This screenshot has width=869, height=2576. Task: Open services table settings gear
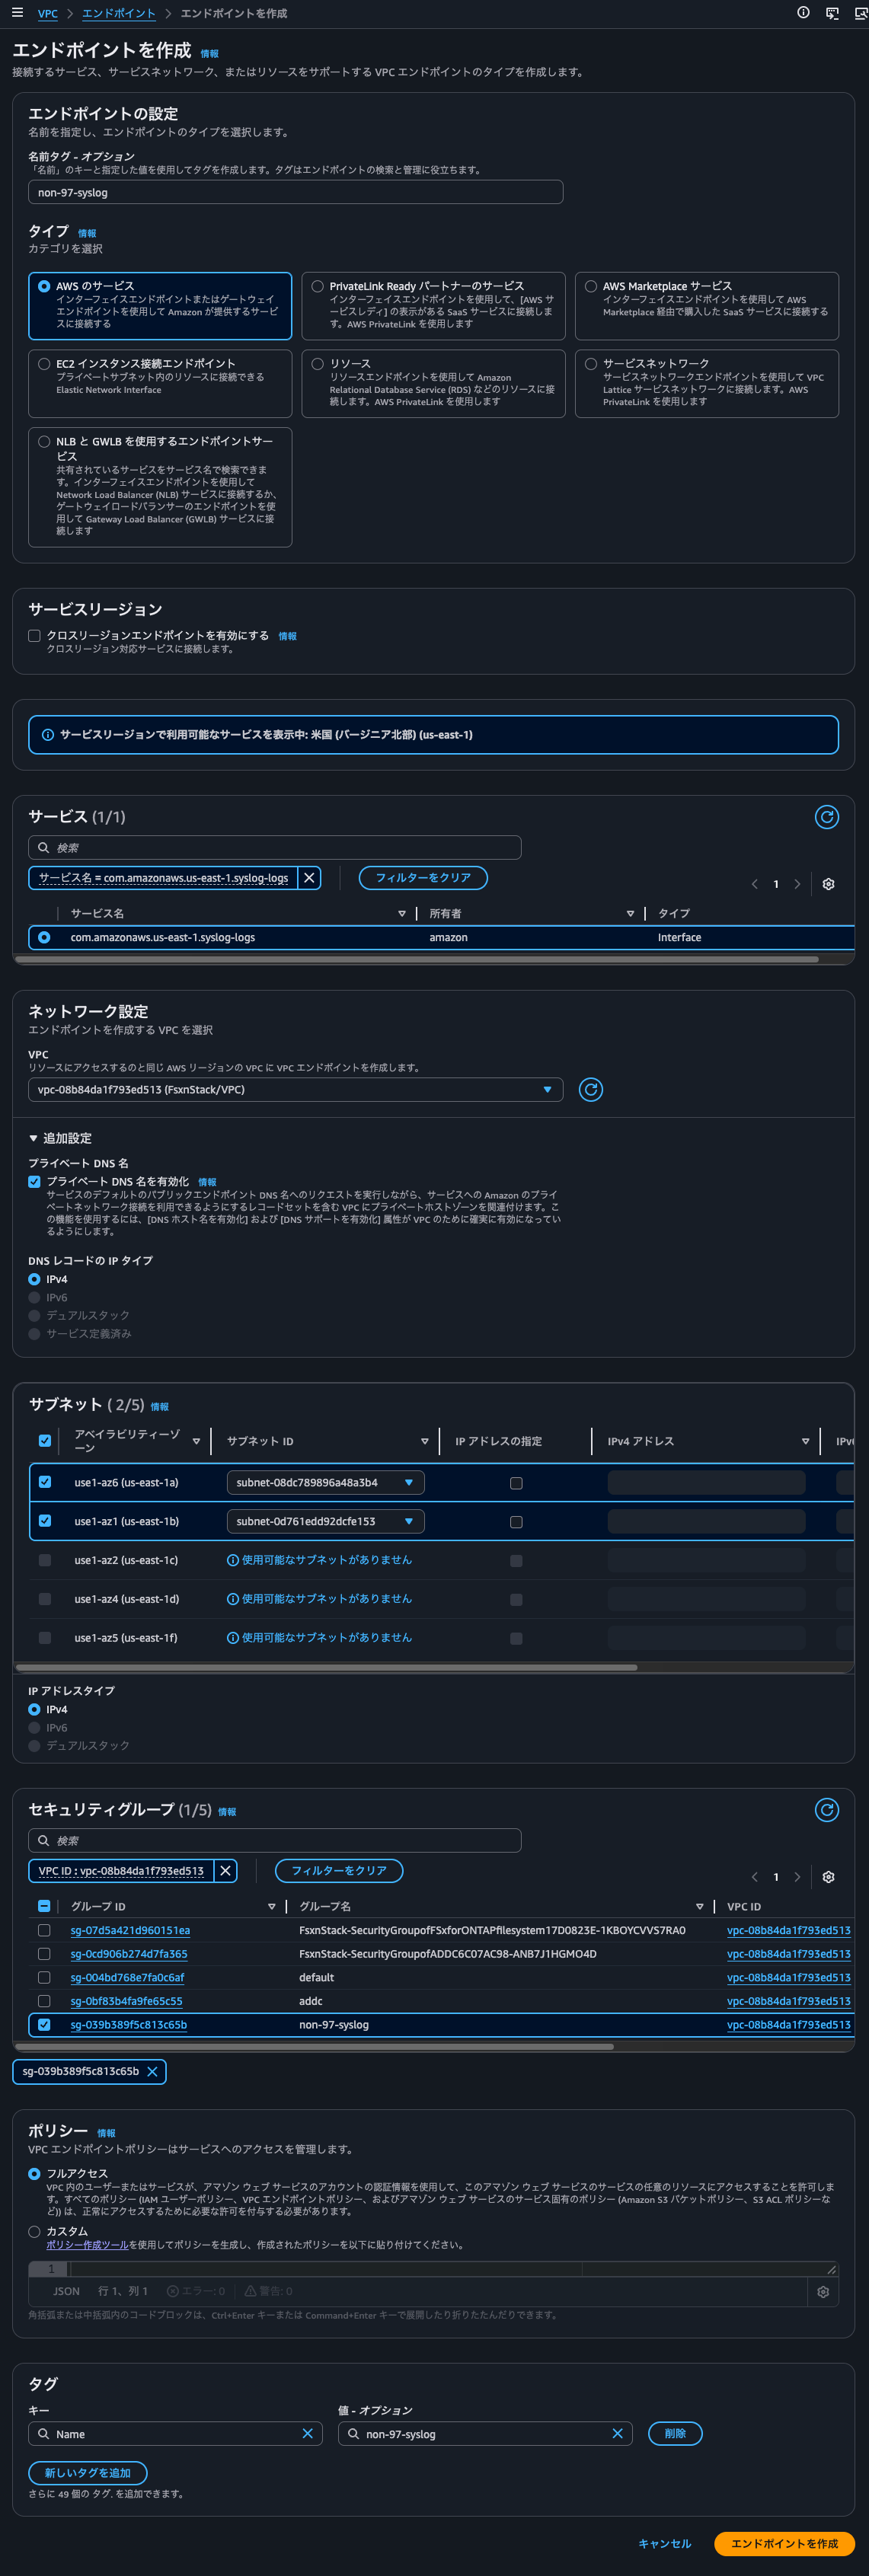[x=828, y=884]
